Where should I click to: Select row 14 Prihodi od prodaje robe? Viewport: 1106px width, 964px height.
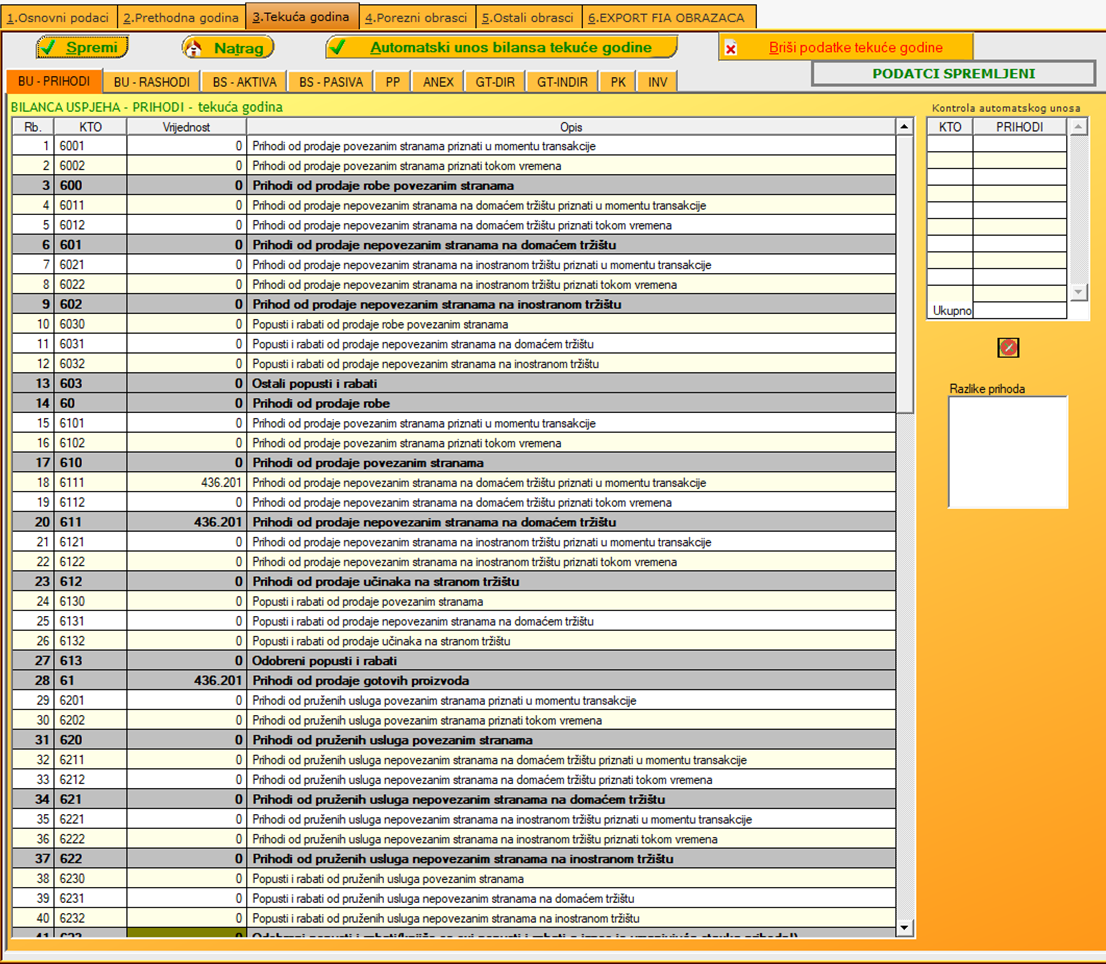click(x=454, y=403)
